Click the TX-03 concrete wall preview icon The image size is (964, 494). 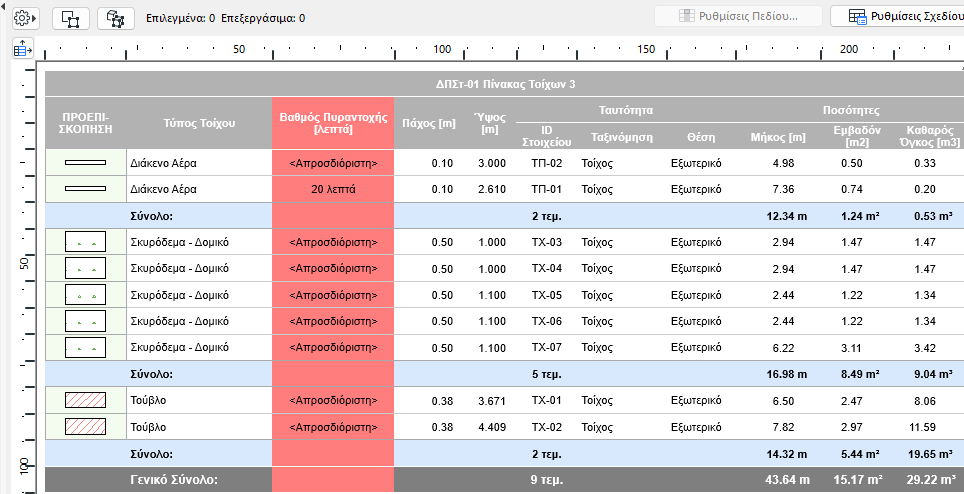(x=85, y=242)
